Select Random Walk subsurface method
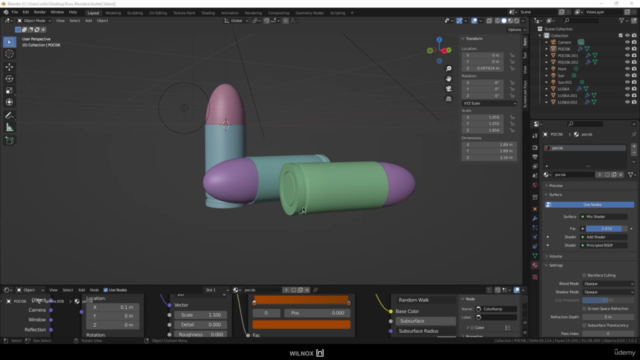The width and height of the screenshot is (640, 360). pos(425,300)
